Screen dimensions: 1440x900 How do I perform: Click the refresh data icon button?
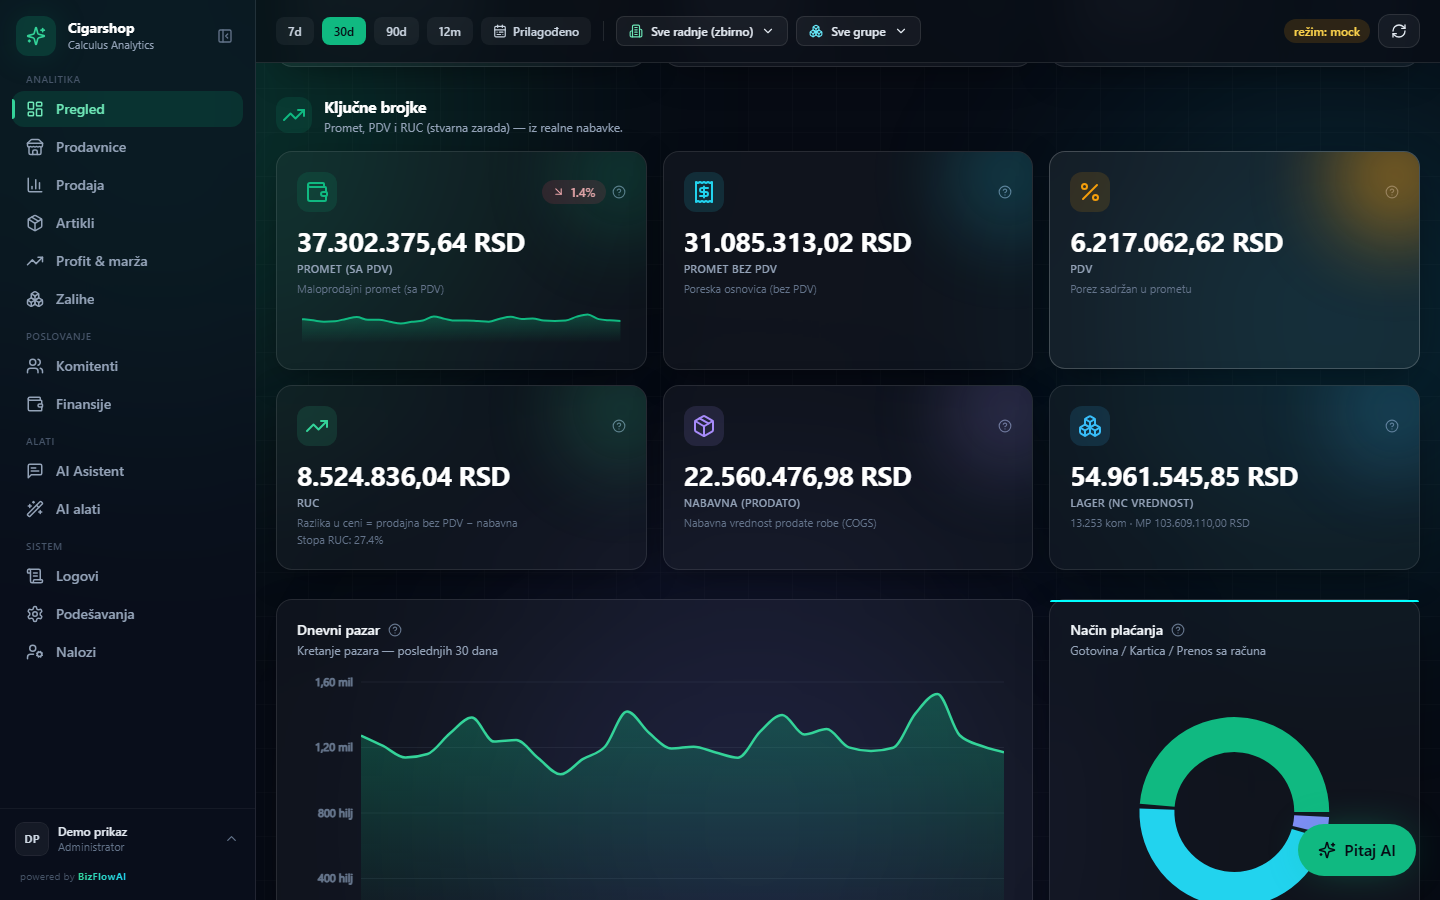[1399, 31]
